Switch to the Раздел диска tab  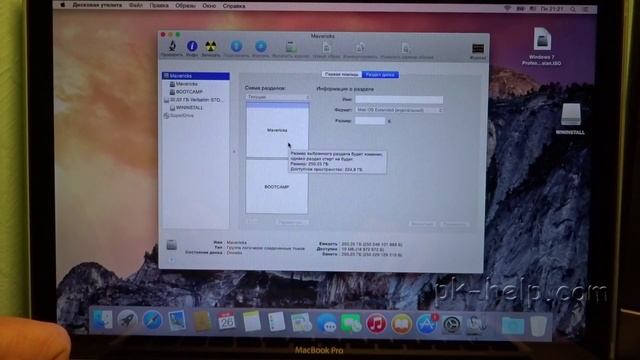380,74
